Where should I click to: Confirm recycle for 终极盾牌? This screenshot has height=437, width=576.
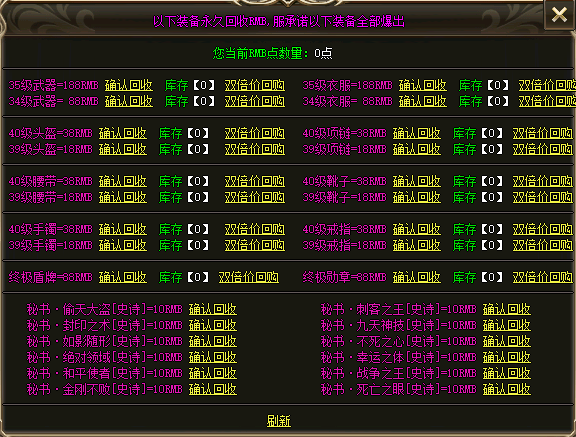123,277
